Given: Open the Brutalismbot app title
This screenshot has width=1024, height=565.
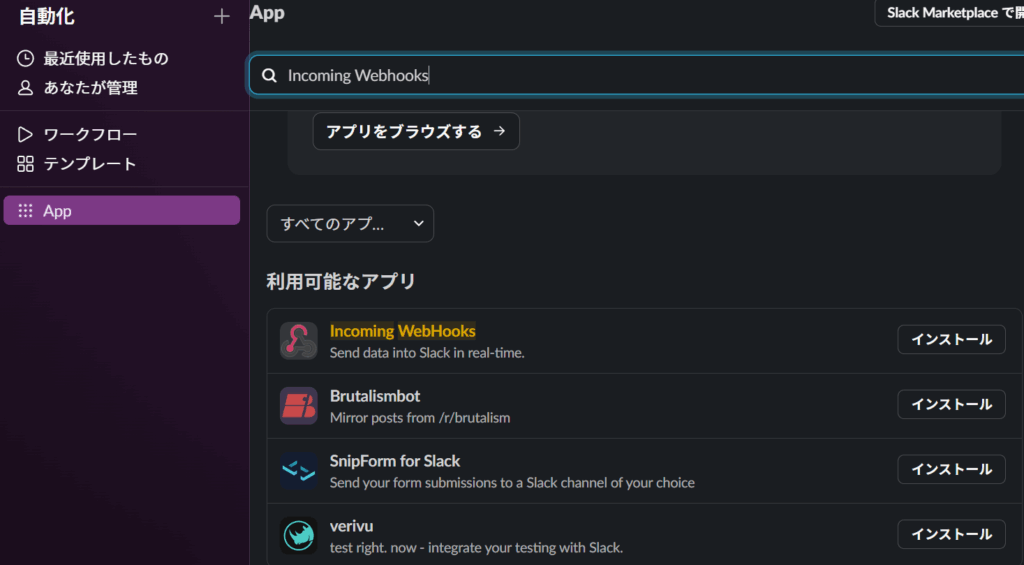Looking at the screenshot, I should [375, 396].
